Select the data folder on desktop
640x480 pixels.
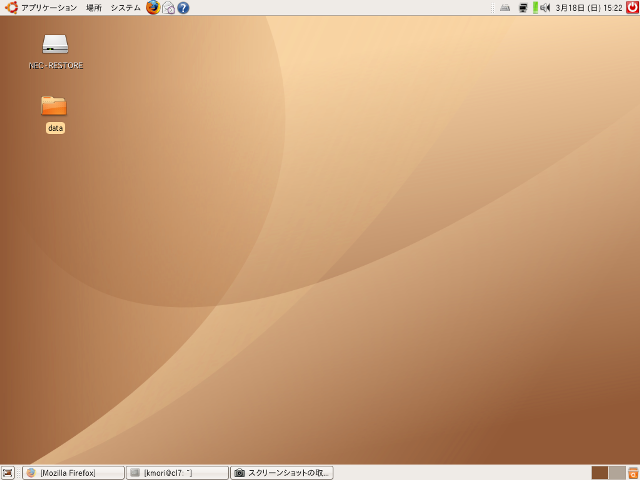(x=54, y=106)
